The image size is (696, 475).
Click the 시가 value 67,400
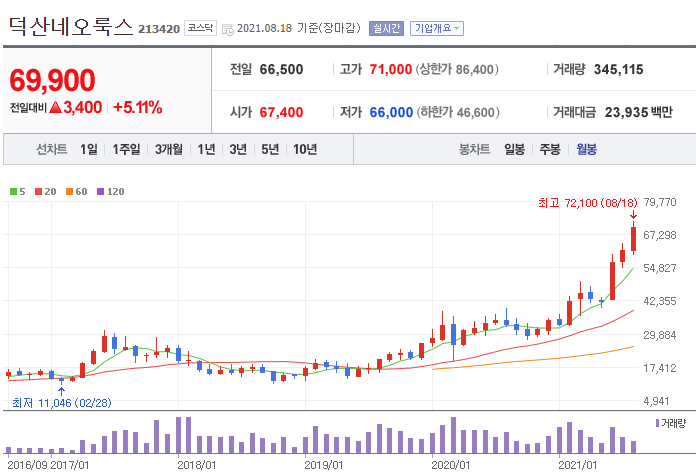tap(281, 112)
